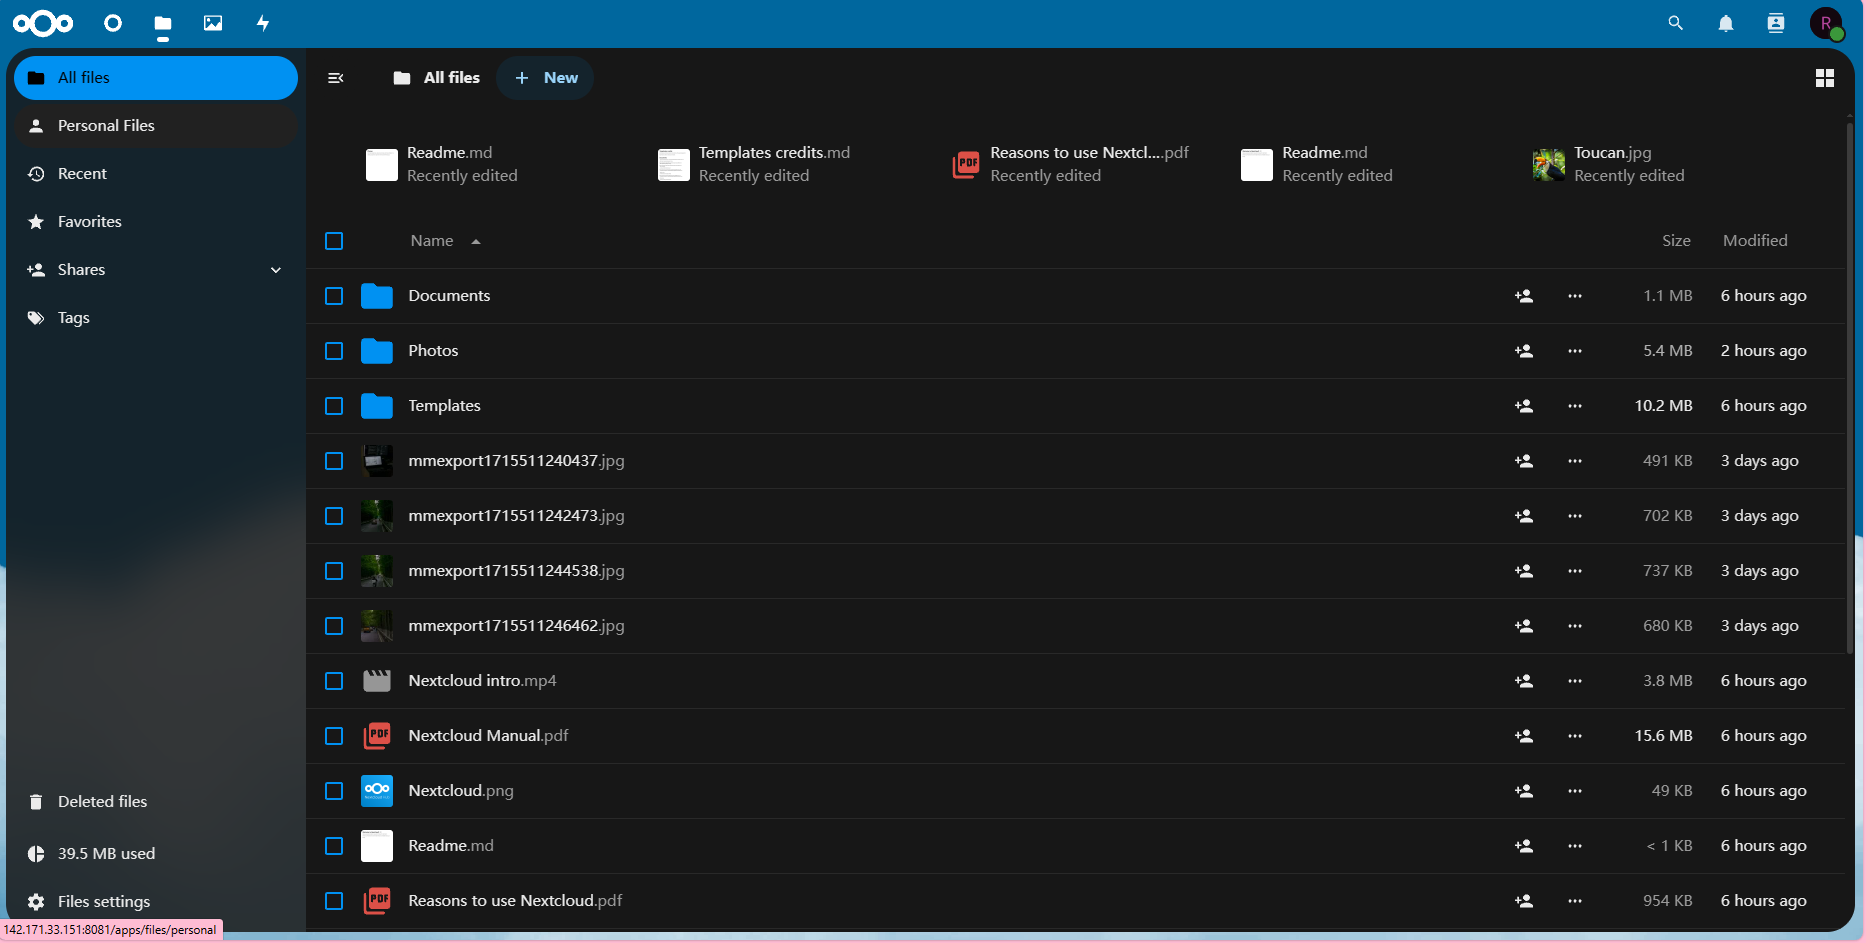Share Reasons to use Nextcloud.pdf

coord(1524,901)
